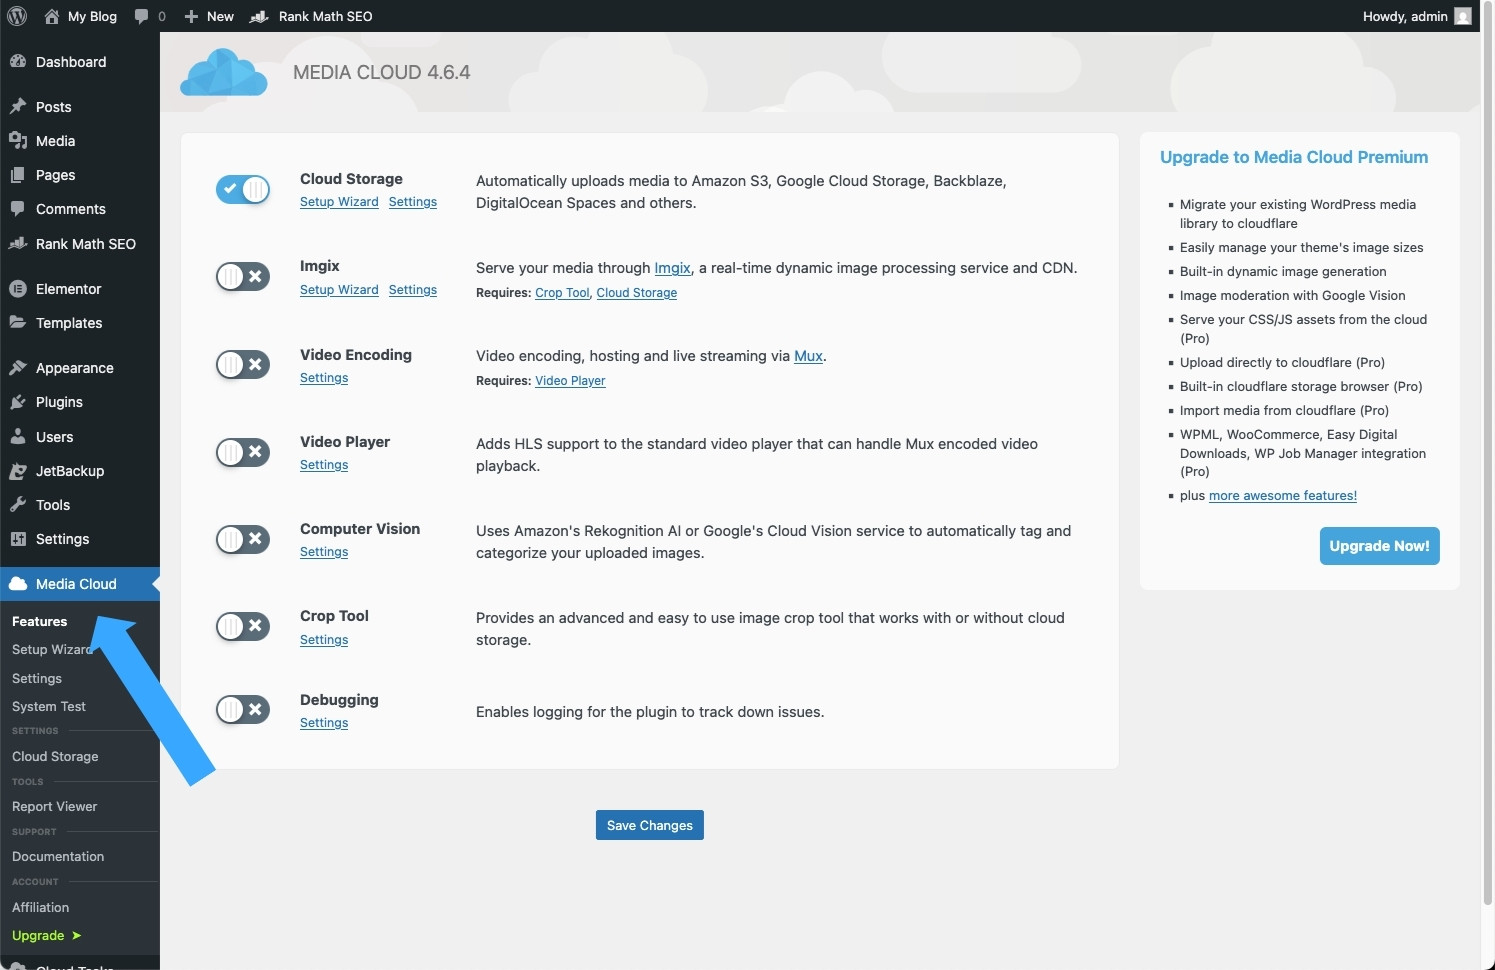Image resolution: width=1495 pixels, height=970 pixels.
Task: Open the Report Viewer submenu item
Action: [55, 807]
